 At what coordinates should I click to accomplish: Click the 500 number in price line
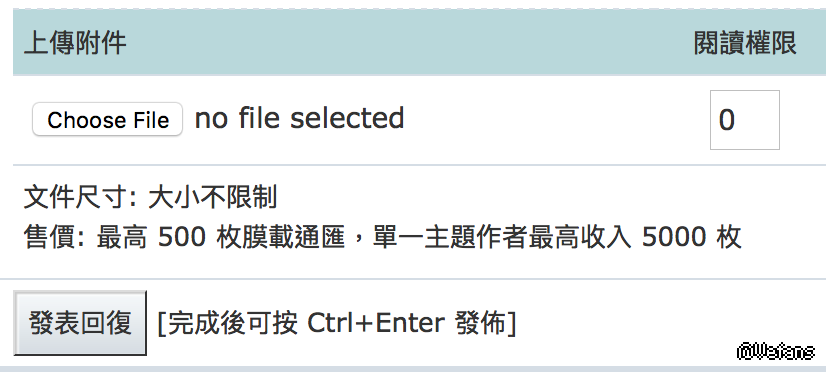(x=182, y=237)
